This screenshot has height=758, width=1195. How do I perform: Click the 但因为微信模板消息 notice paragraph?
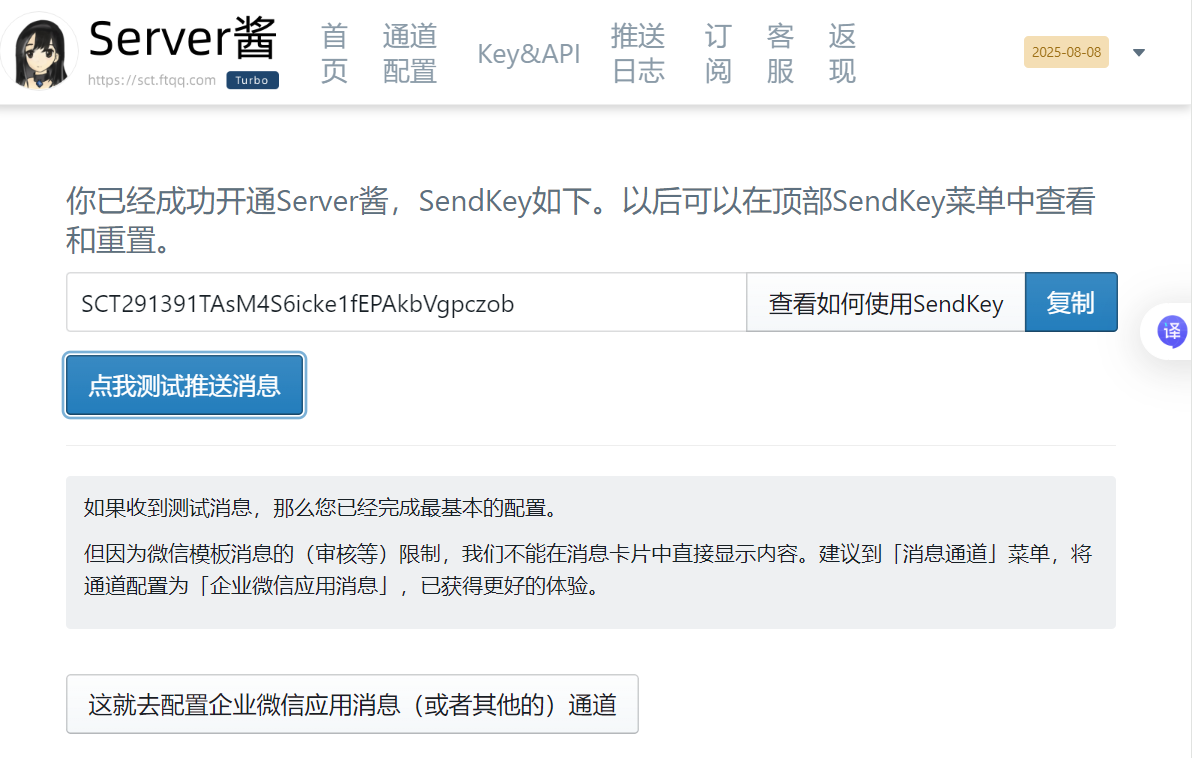pyautogui.click(x=588, y=570)
